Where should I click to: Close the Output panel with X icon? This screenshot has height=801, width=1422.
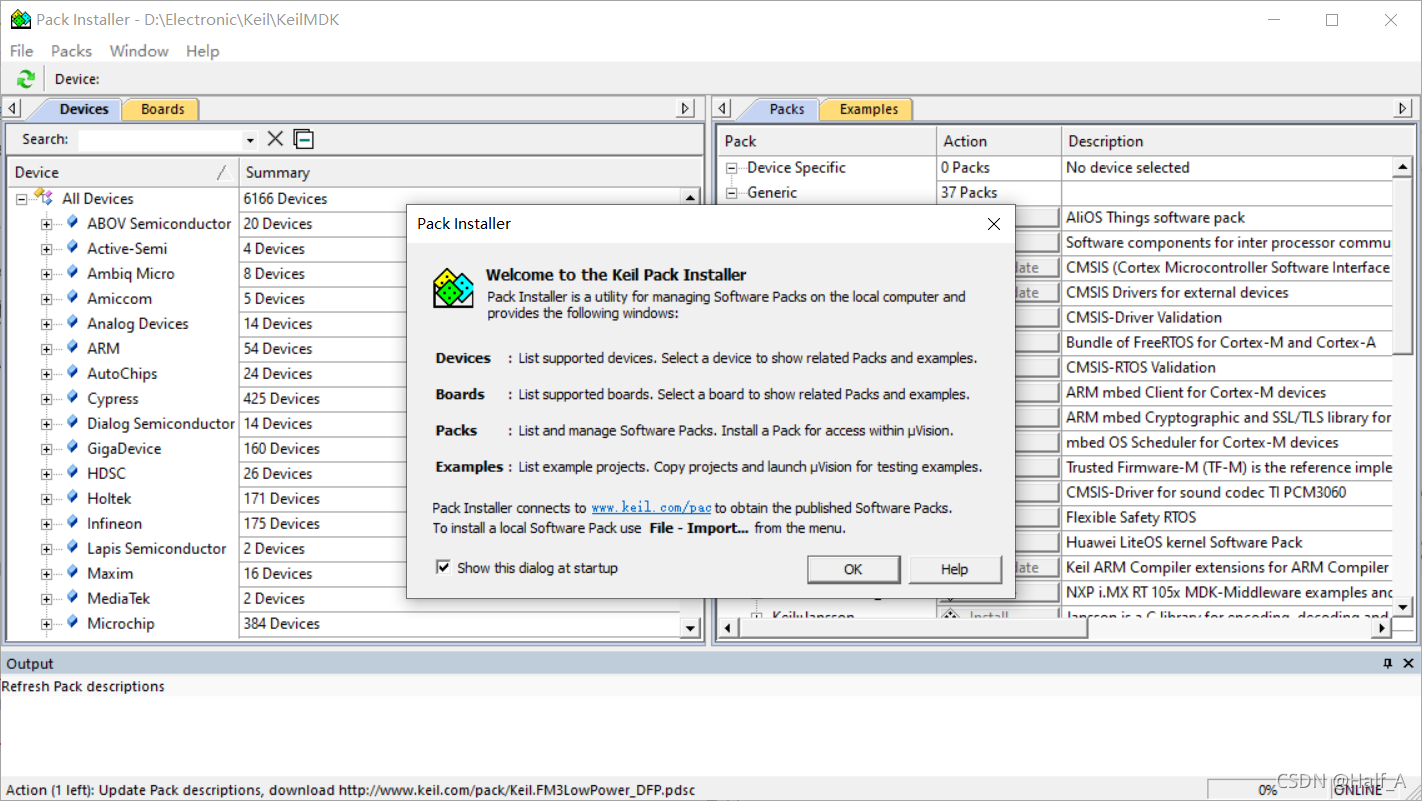coord(1408,664)
